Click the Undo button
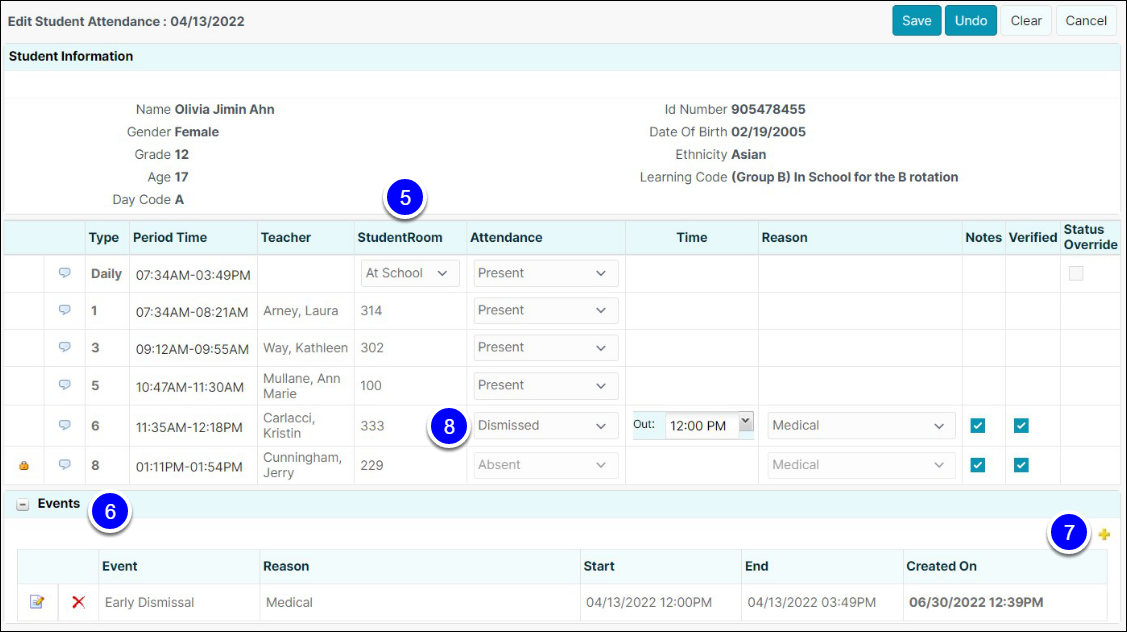Image resolution: width=1127 pixels, height=632 pixels. click(x=970, y=21)
